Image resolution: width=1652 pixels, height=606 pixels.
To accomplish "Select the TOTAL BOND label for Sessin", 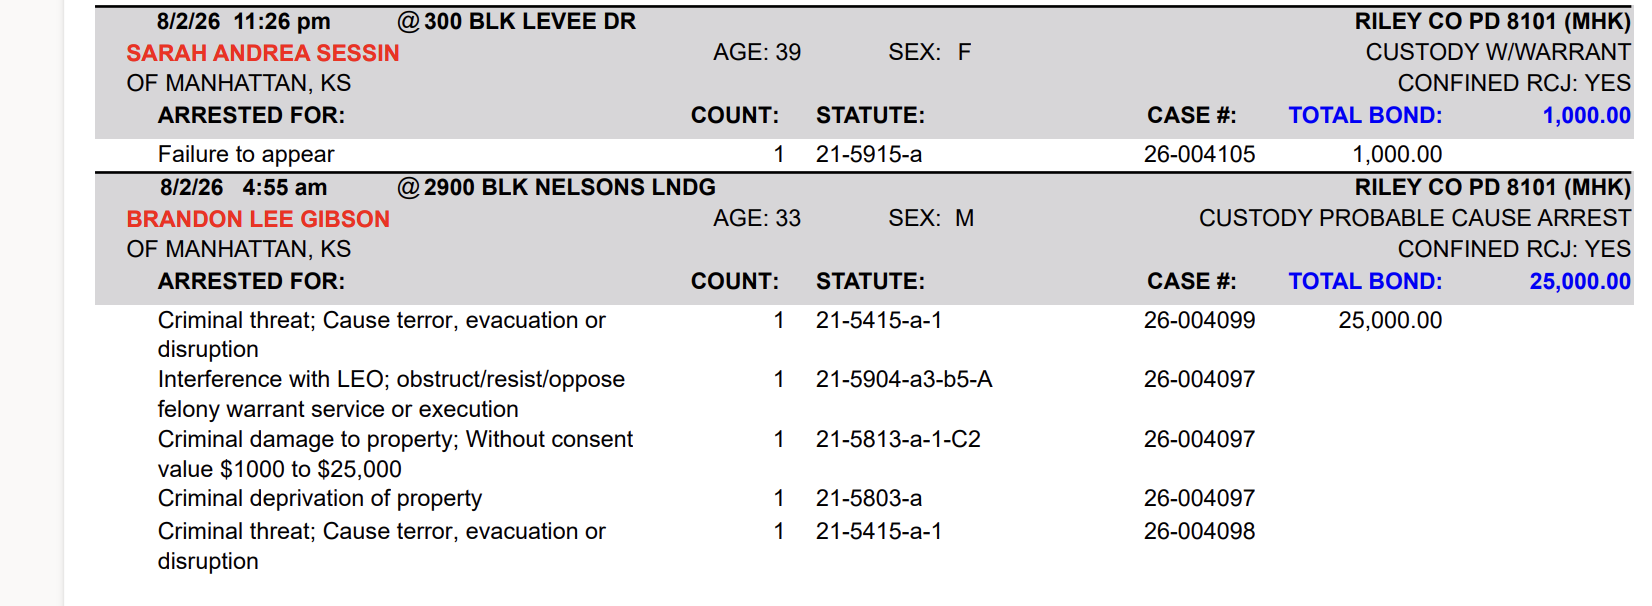I will click(x=1365, y=115).
